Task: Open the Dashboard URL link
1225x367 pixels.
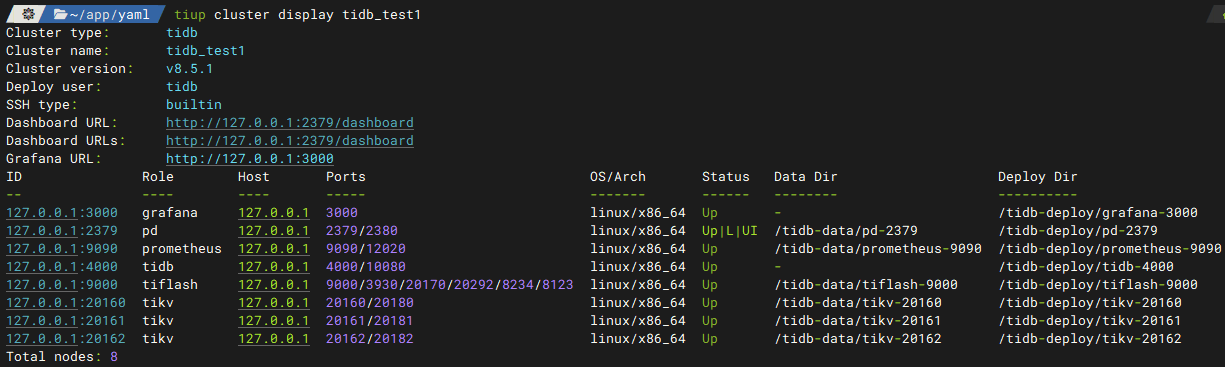Action: click(x=290, y=123)
